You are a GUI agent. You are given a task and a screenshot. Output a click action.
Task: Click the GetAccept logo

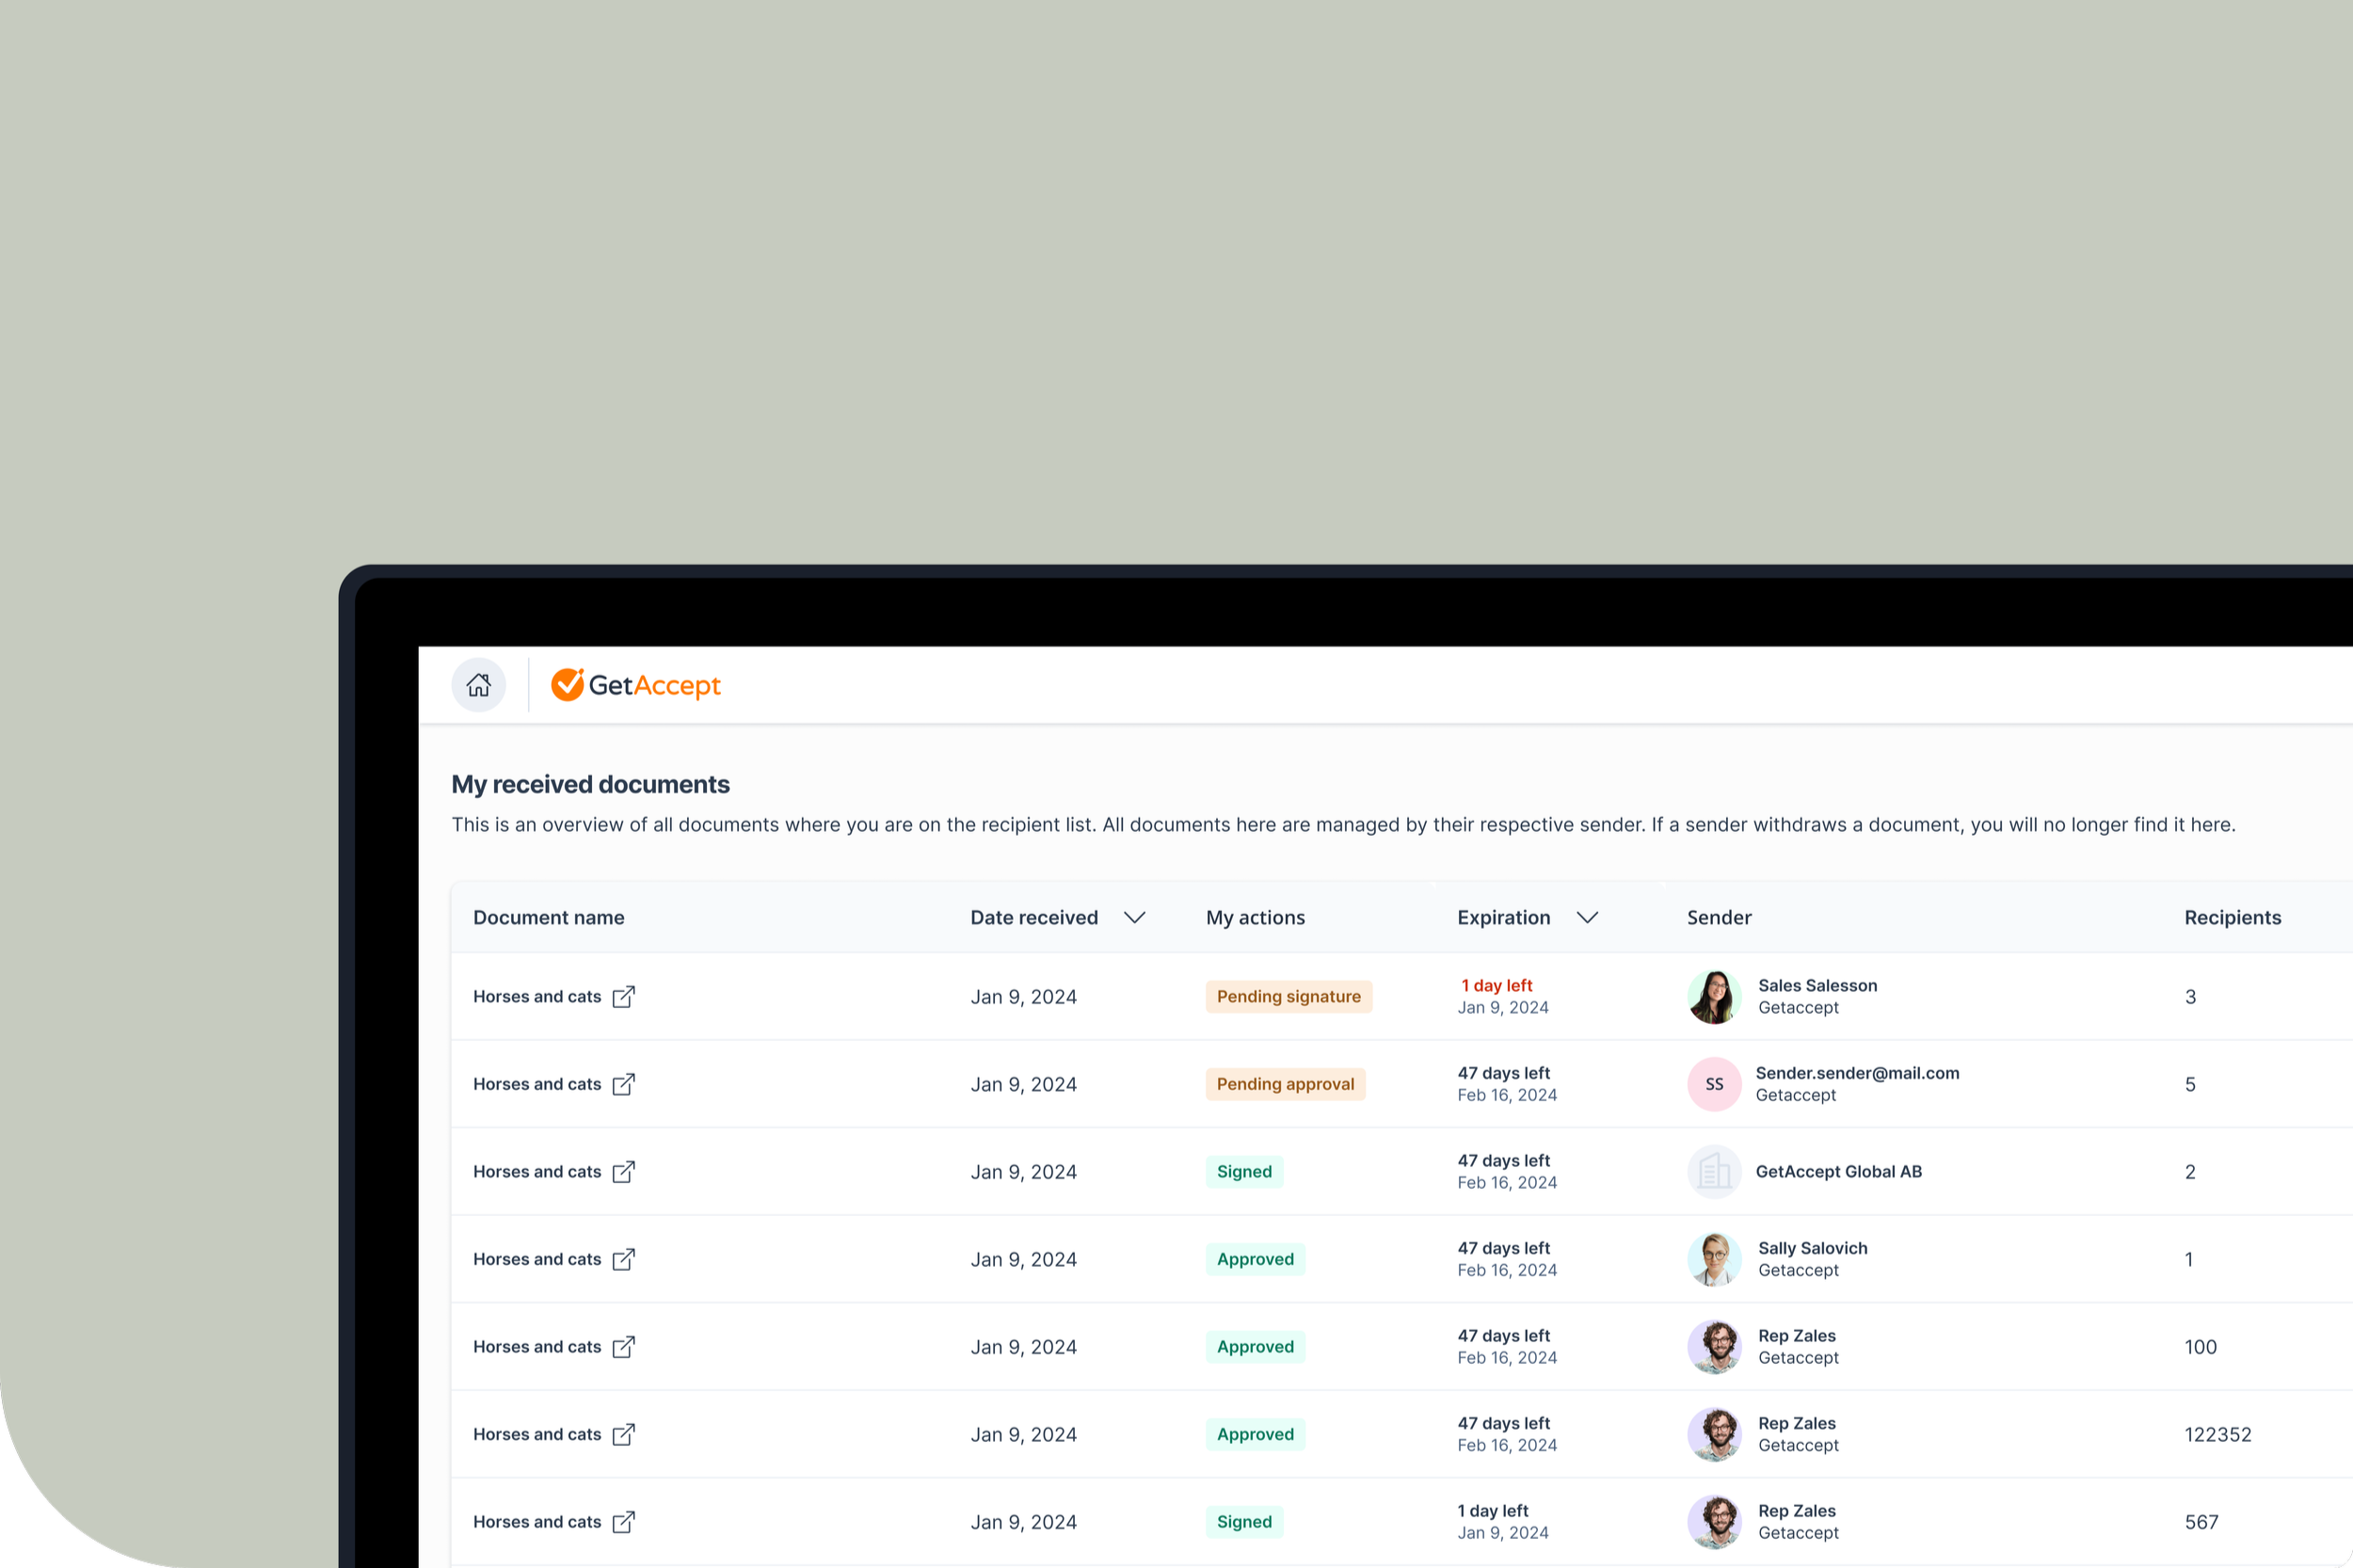coord(635,685)
